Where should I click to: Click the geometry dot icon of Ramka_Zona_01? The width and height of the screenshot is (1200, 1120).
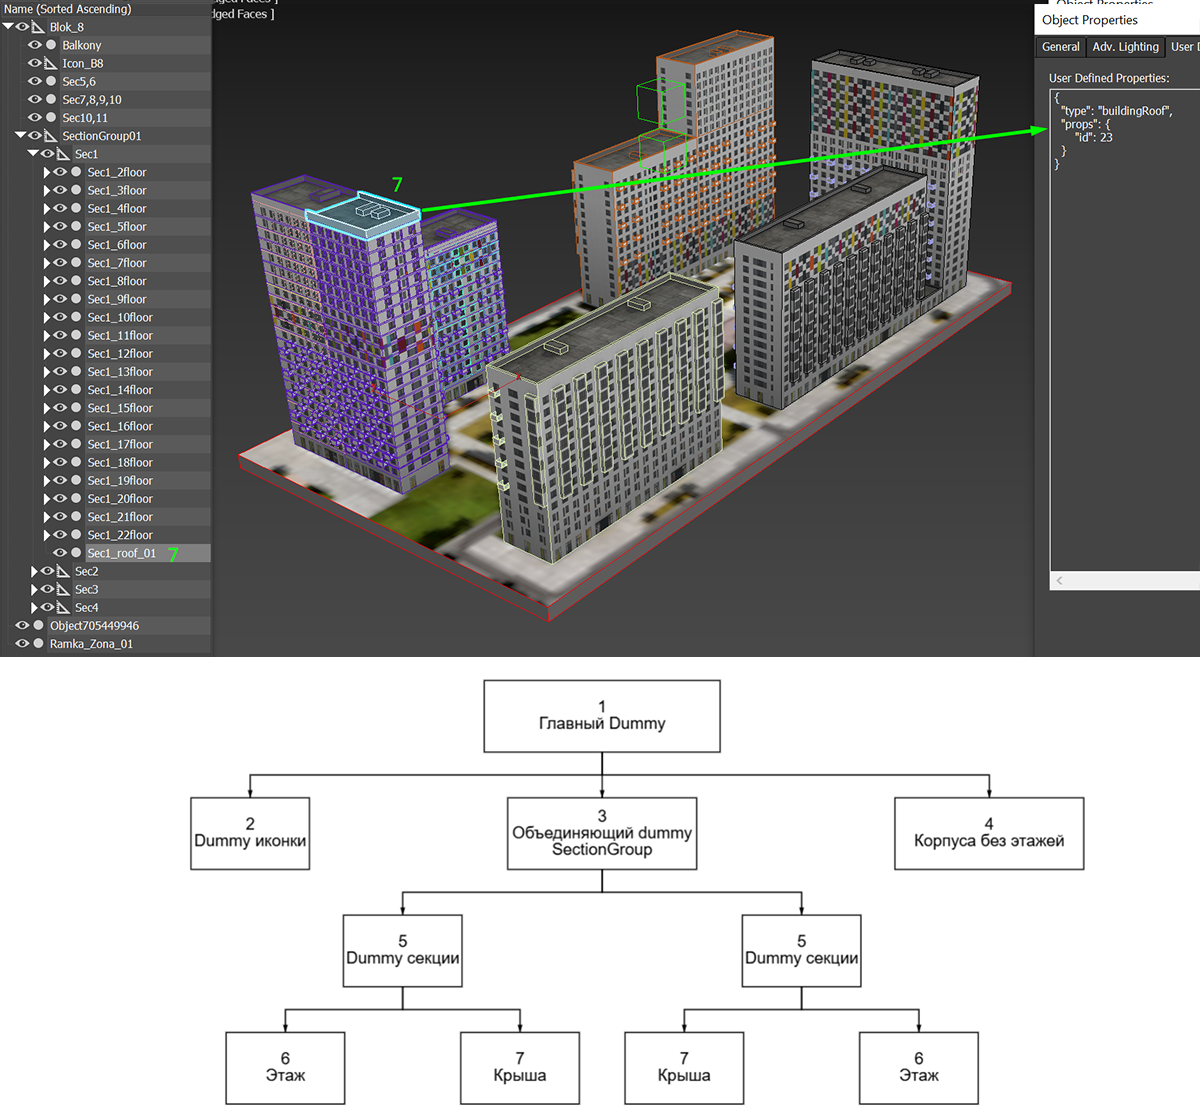pos(39,643)
